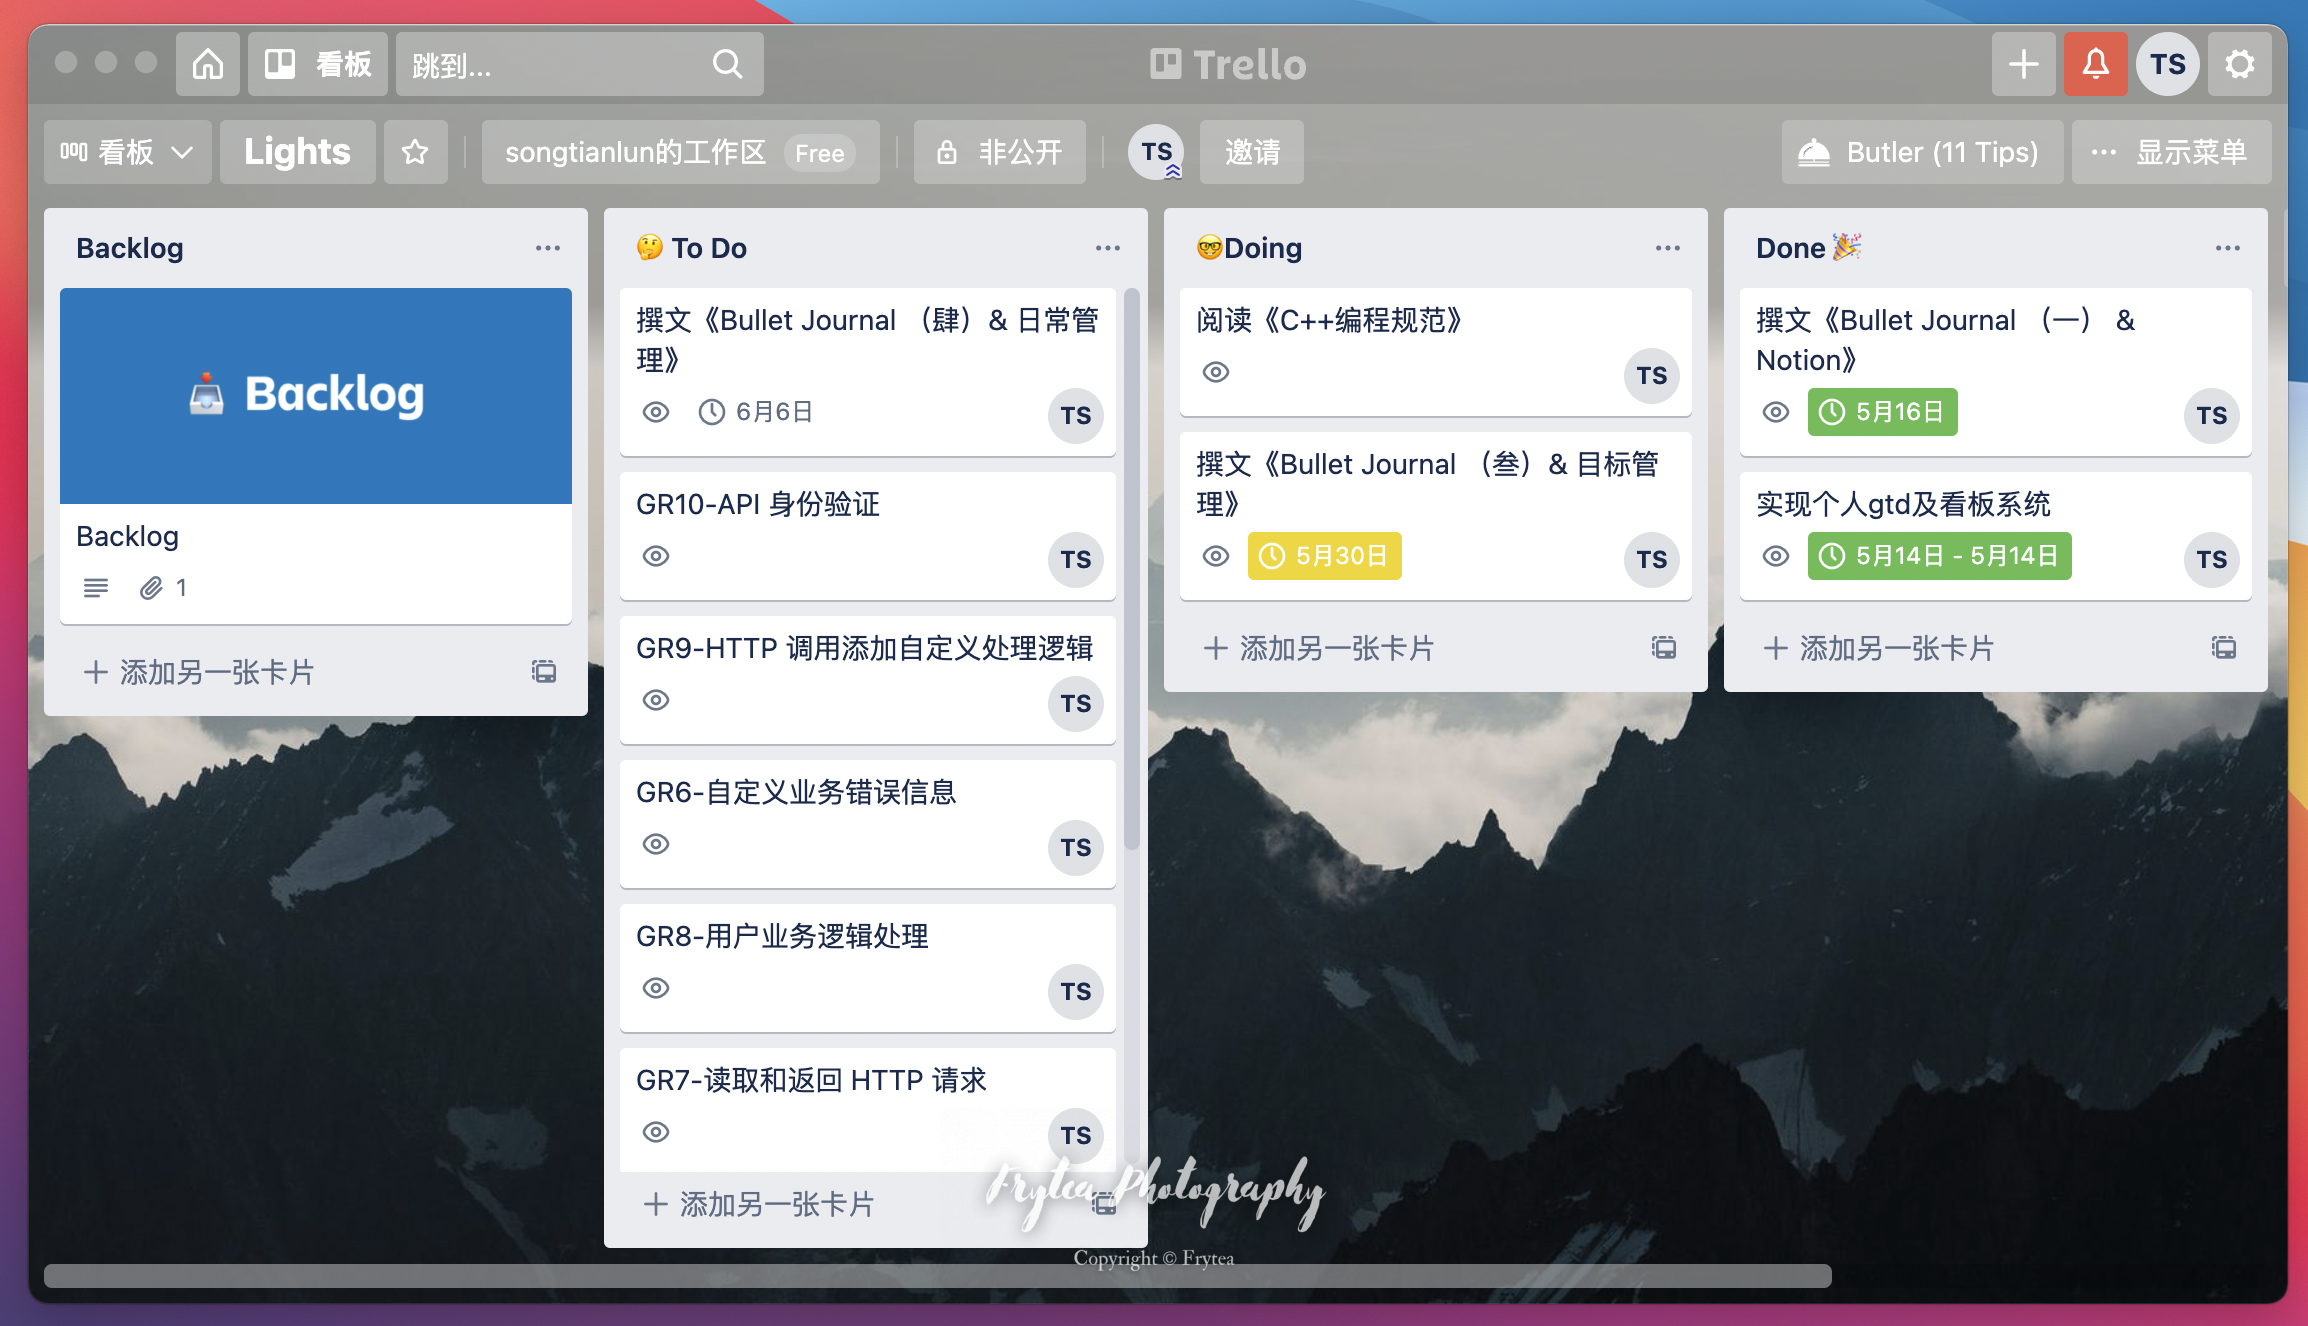The width and height of the screenshot is (2308, 1326).
Task: Click template icon in Backlog list footer
Action: pos(544,671)
